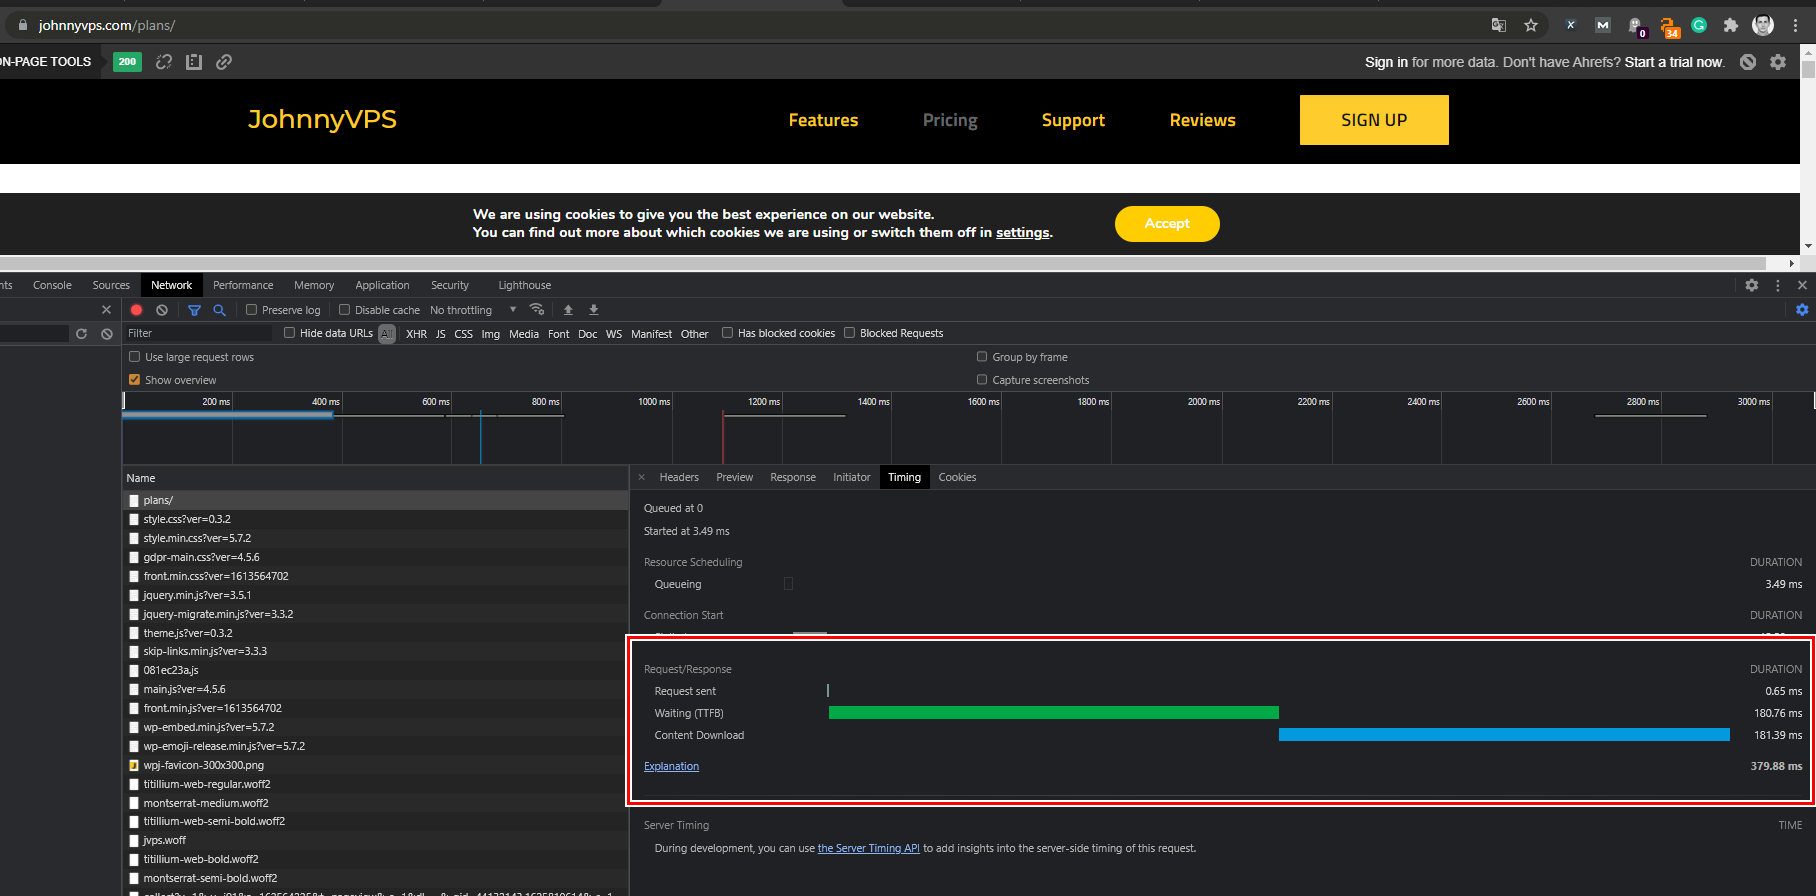Open the Extensions puzzle icon

pos(1731,25)
